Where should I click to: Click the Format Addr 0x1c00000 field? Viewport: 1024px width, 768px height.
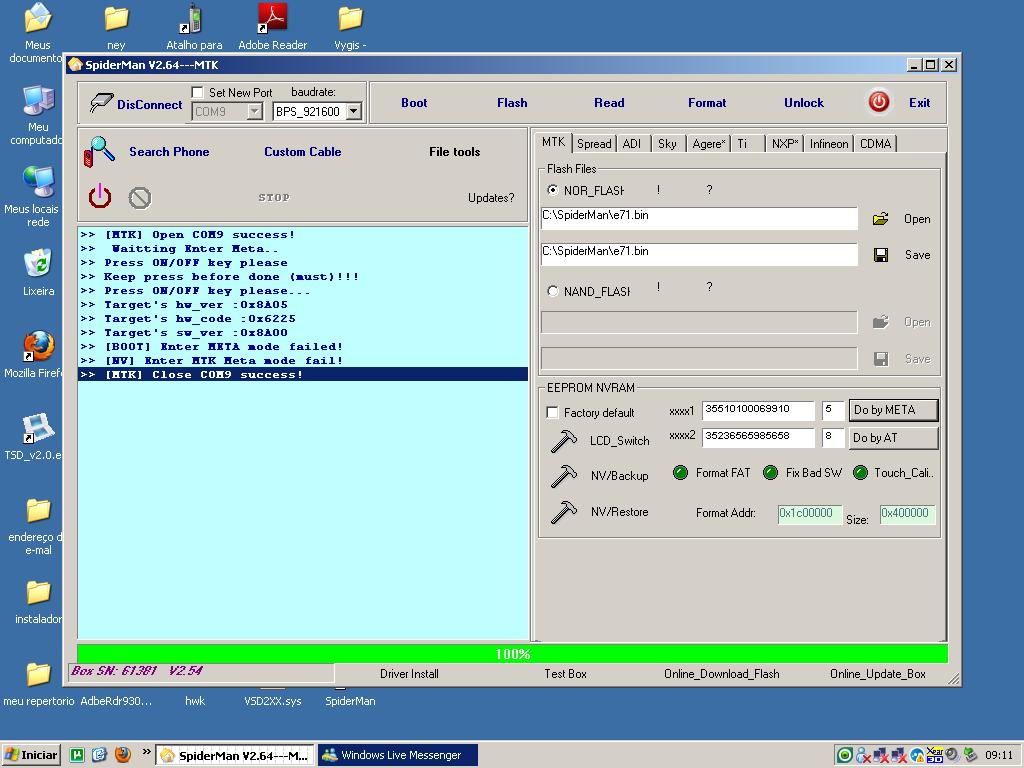[x=810, y=513]
